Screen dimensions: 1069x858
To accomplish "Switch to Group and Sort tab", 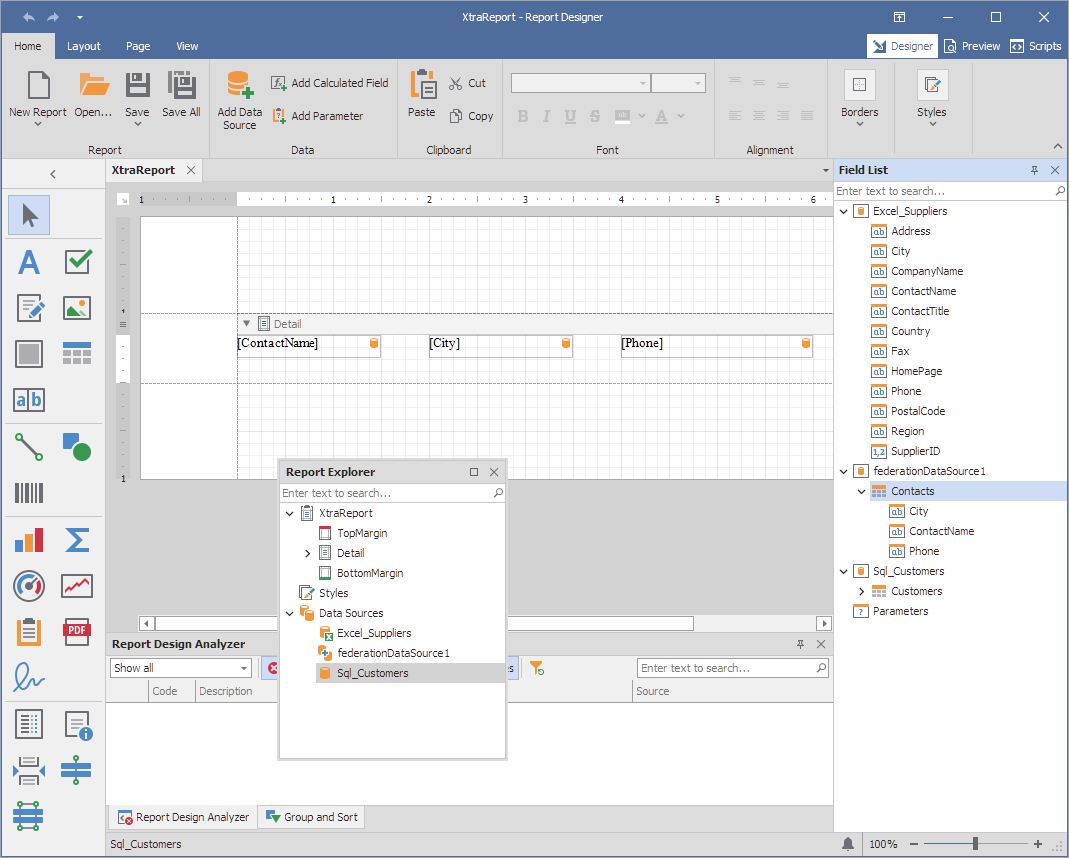I will pyautogui.click(x=312, y=816).
